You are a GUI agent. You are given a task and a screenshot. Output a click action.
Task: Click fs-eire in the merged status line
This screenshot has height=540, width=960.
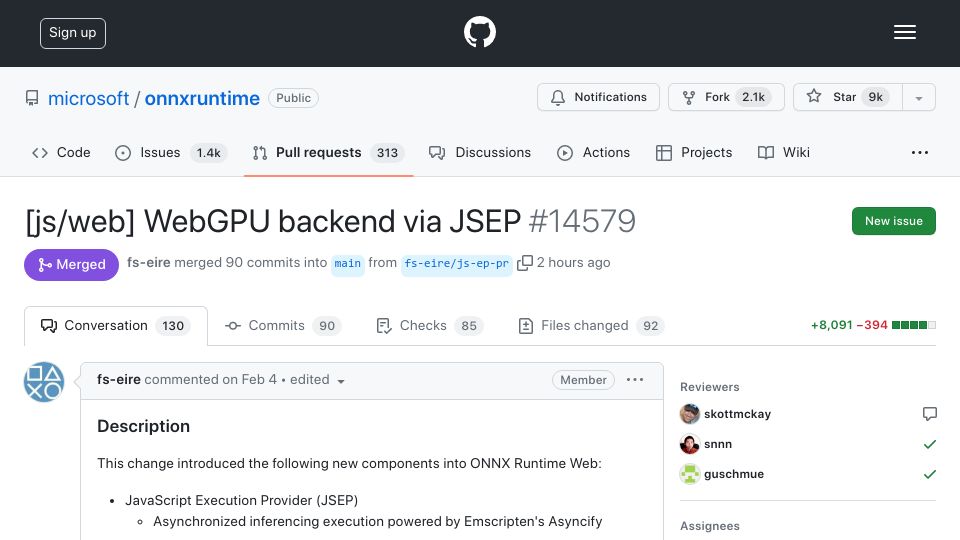148,263
